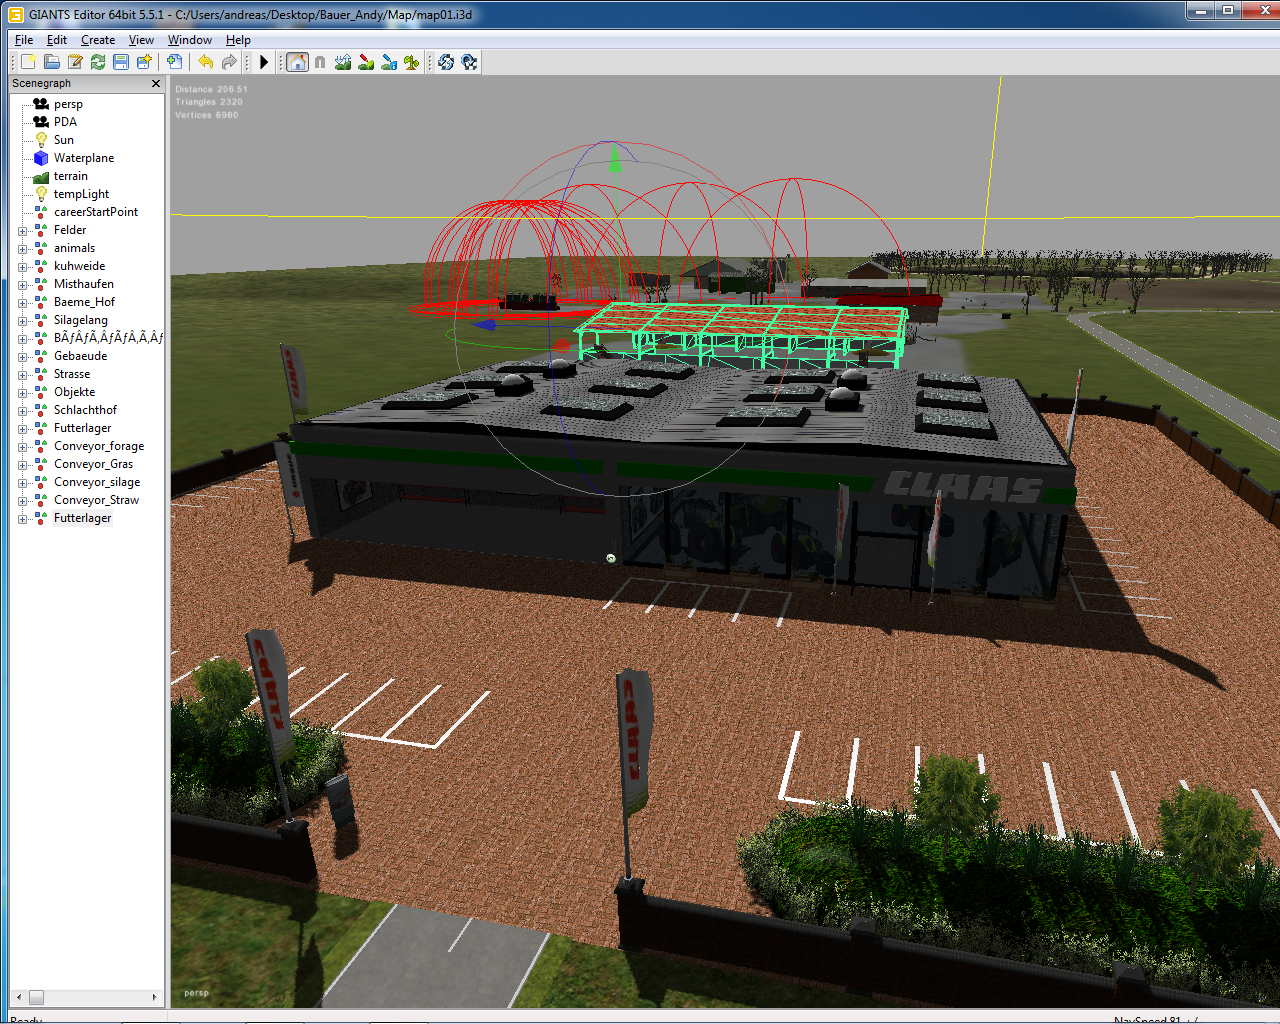Click the light bulb icon beside Sun
Screen dimensions: 1280x1024
(x=41, y=140)
